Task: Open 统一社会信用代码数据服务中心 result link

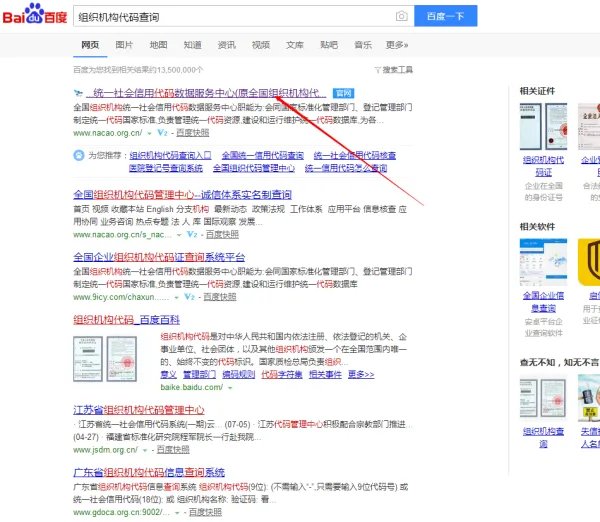Action: click(x=206, y=93)
